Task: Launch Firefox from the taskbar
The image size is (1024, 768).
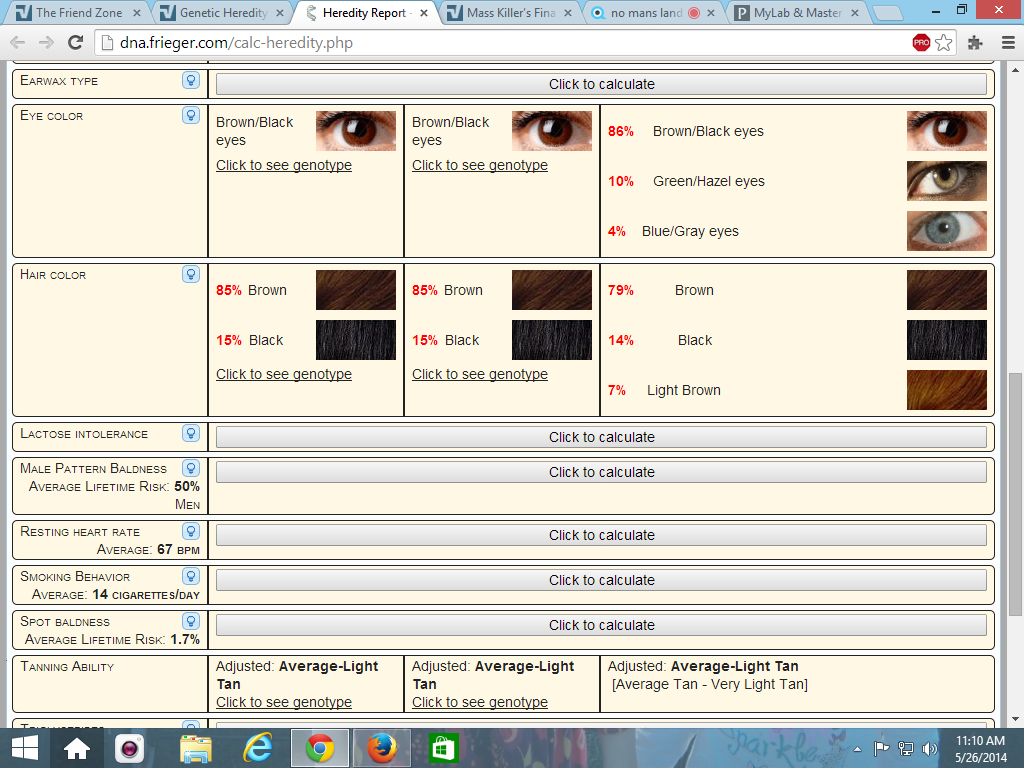Action: 381,747
